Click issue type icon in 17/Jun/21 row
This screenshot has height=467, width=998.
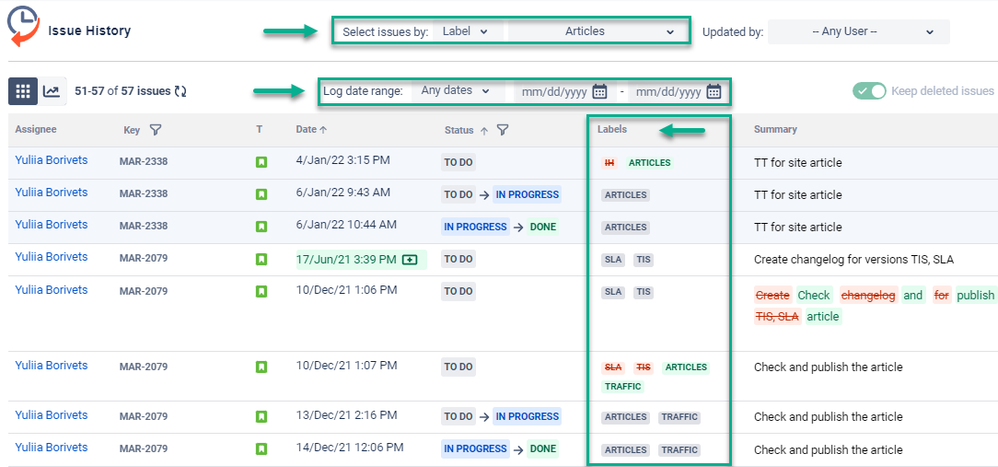[261, 259]
